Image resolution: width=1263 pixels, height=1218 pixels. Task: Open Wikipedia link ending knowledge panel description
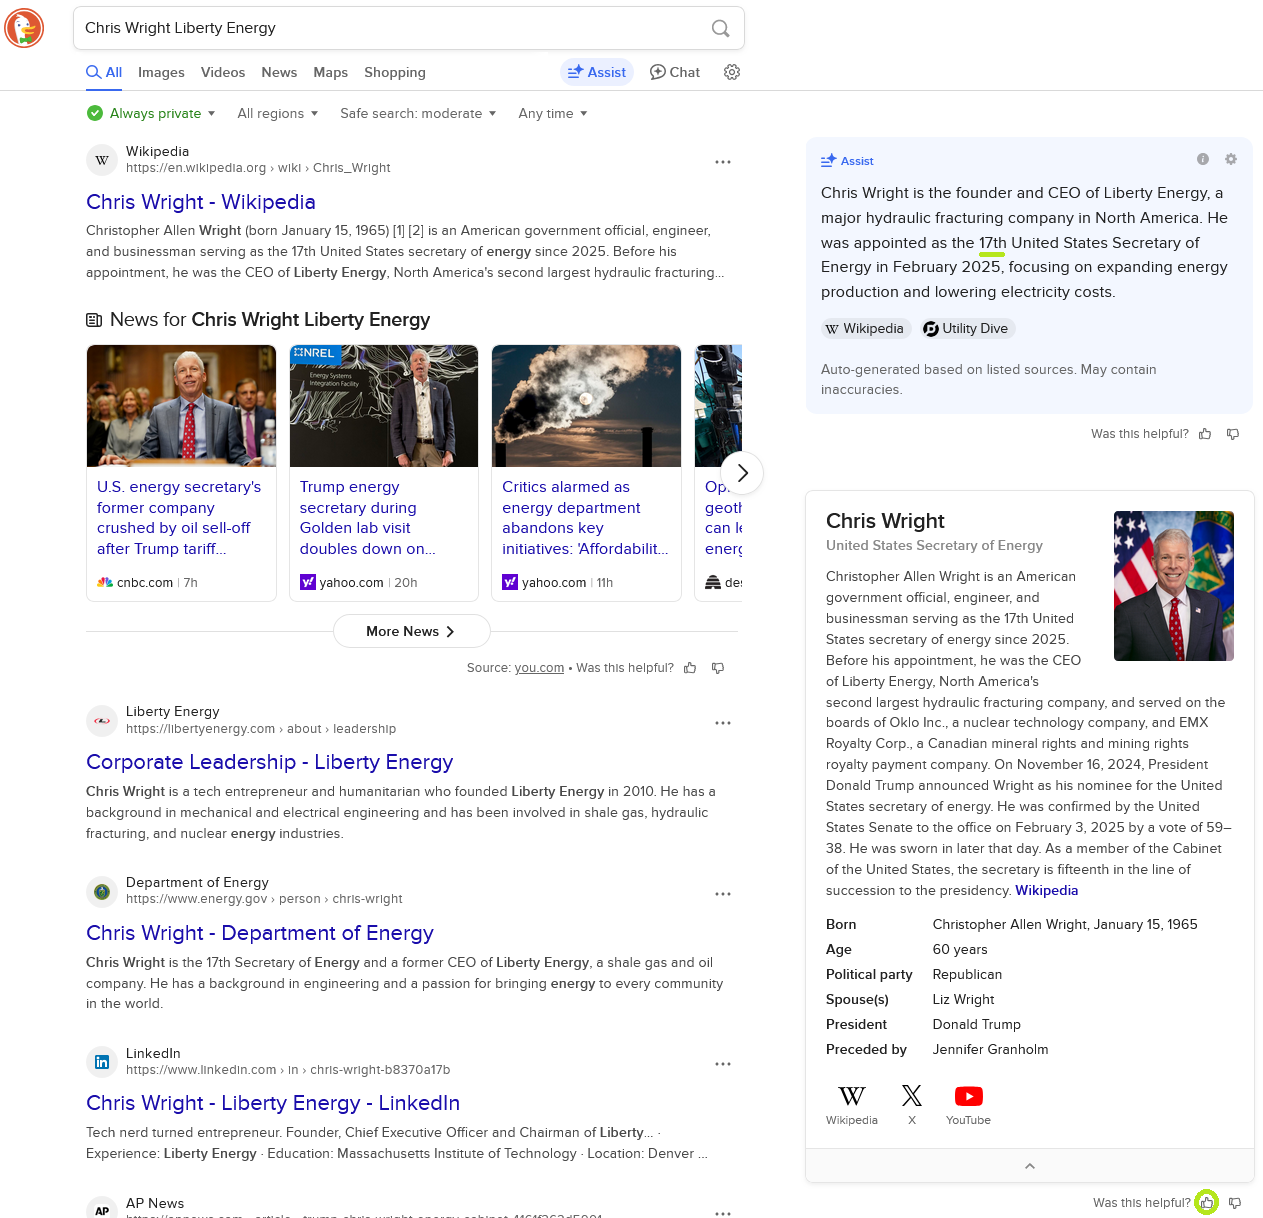tap(1046, 890)
